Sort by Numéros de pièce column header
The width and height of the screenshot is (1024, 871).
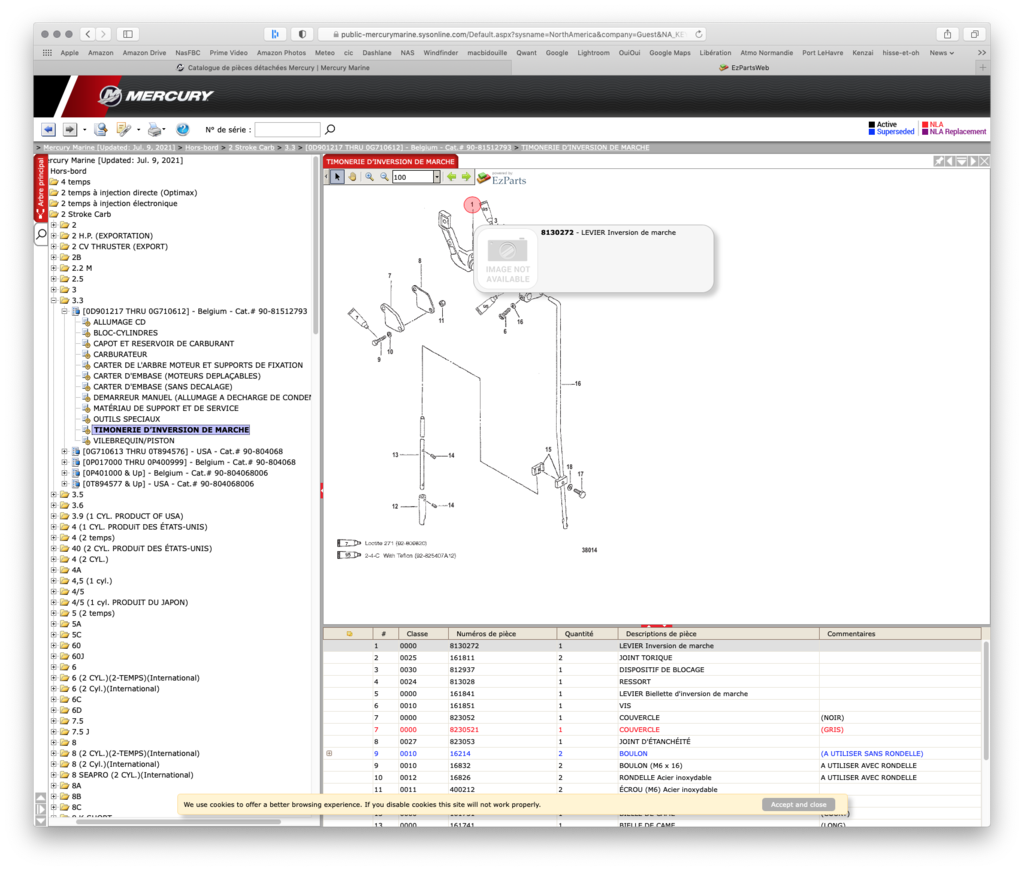point(502,633)
